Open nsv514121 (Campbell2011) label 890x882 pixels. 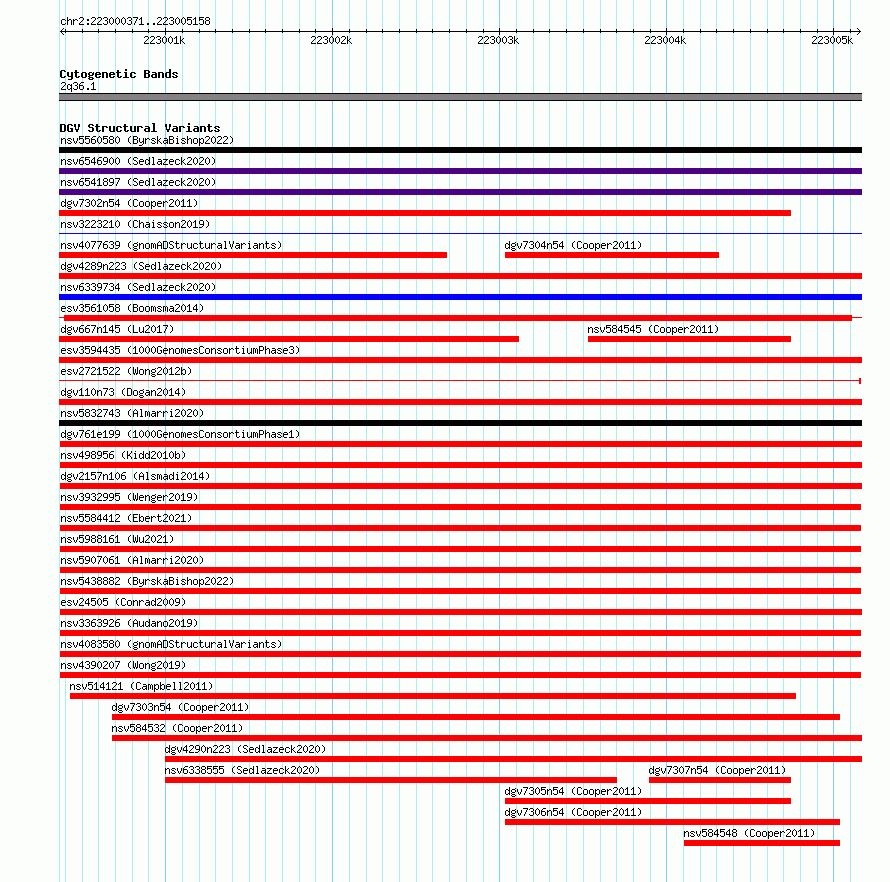pyautogui.click(x=141, y=686)
